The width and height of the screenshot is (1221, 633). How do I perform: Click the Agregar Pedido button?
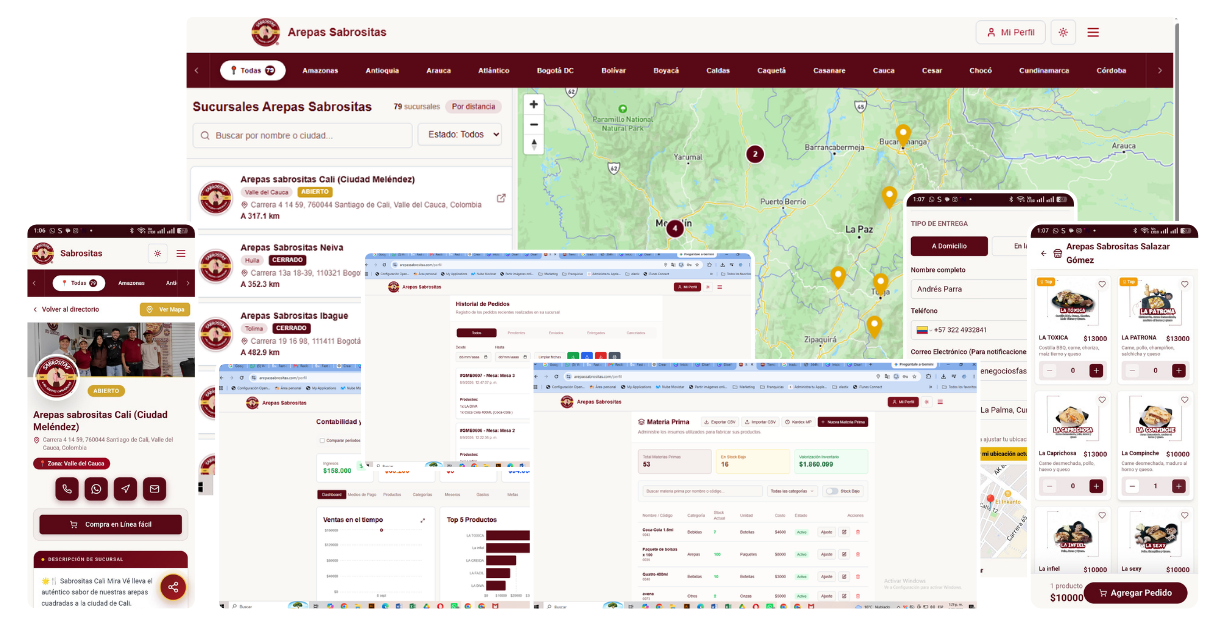coord(1135,592)
